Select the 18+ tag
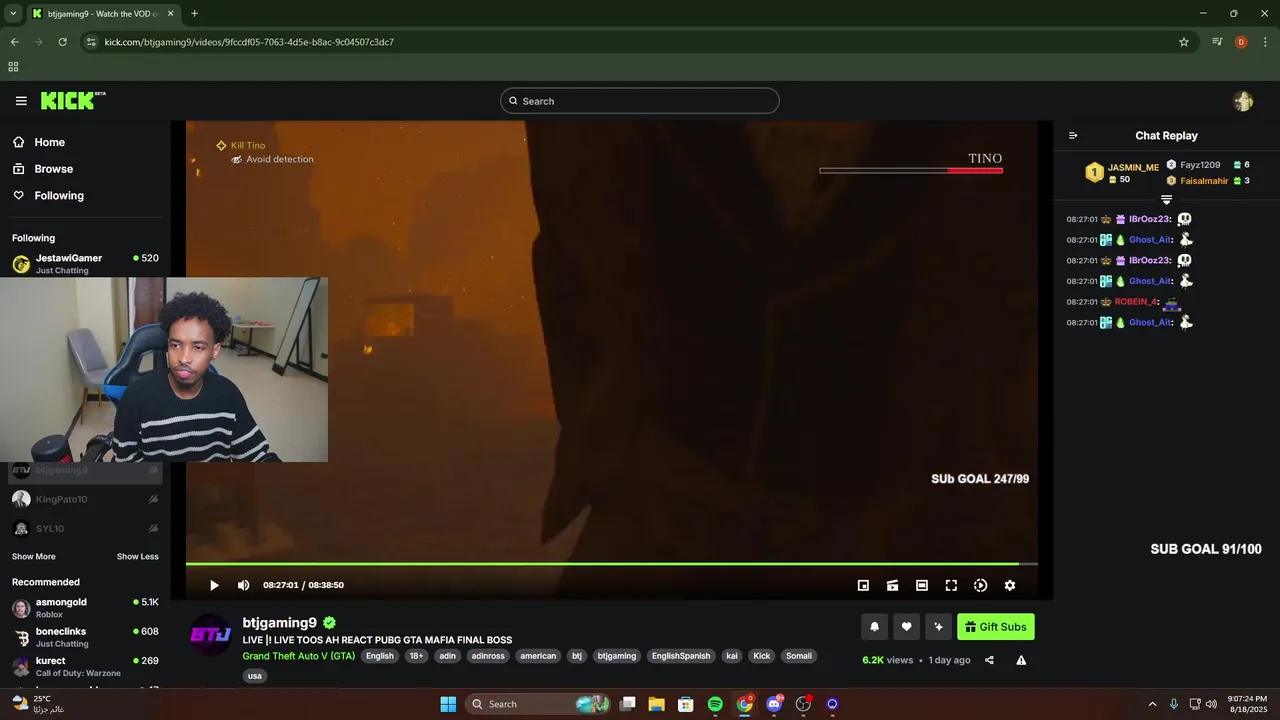The height and width of the screenshot is (720, 1280). click(416, 656)
